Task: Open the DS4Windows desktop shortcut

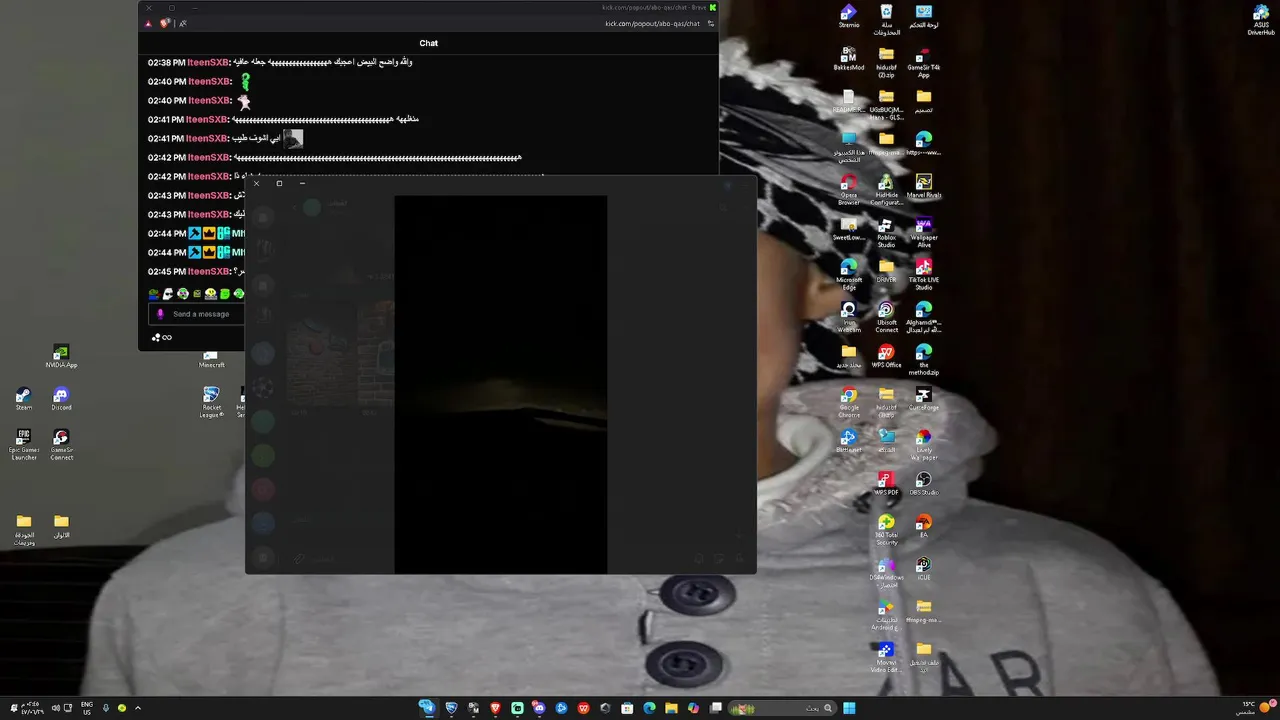Action: 886,572
